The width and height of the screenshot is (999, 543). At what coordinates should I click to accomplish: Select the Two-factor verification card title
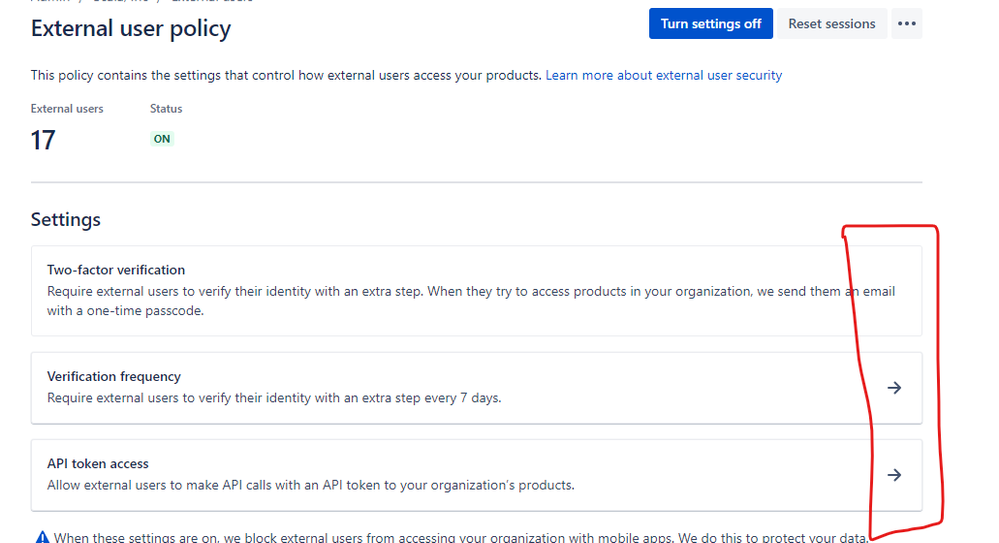point(116,270)
